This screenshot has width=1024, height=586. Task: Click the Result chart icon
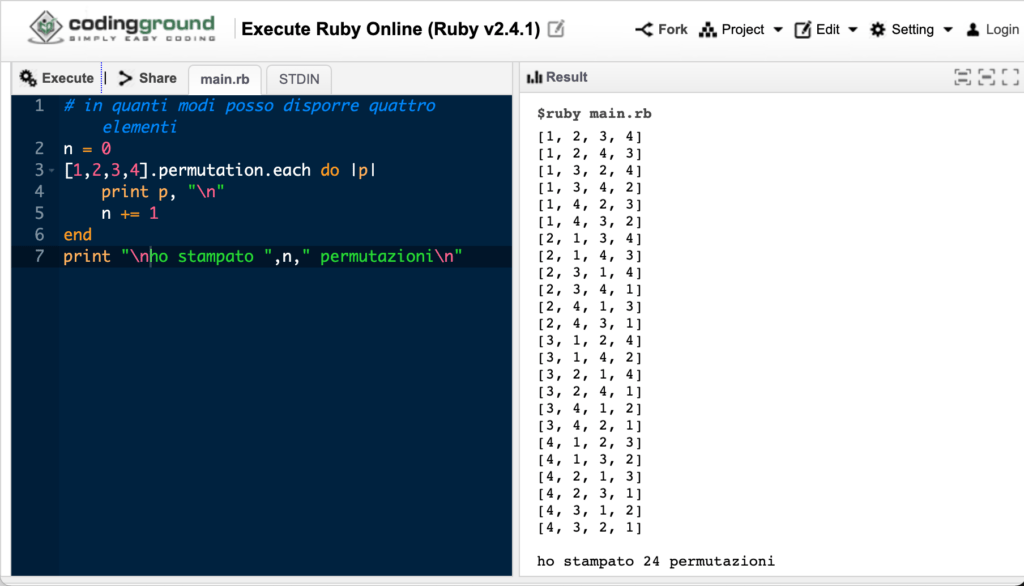click(534, 77)
